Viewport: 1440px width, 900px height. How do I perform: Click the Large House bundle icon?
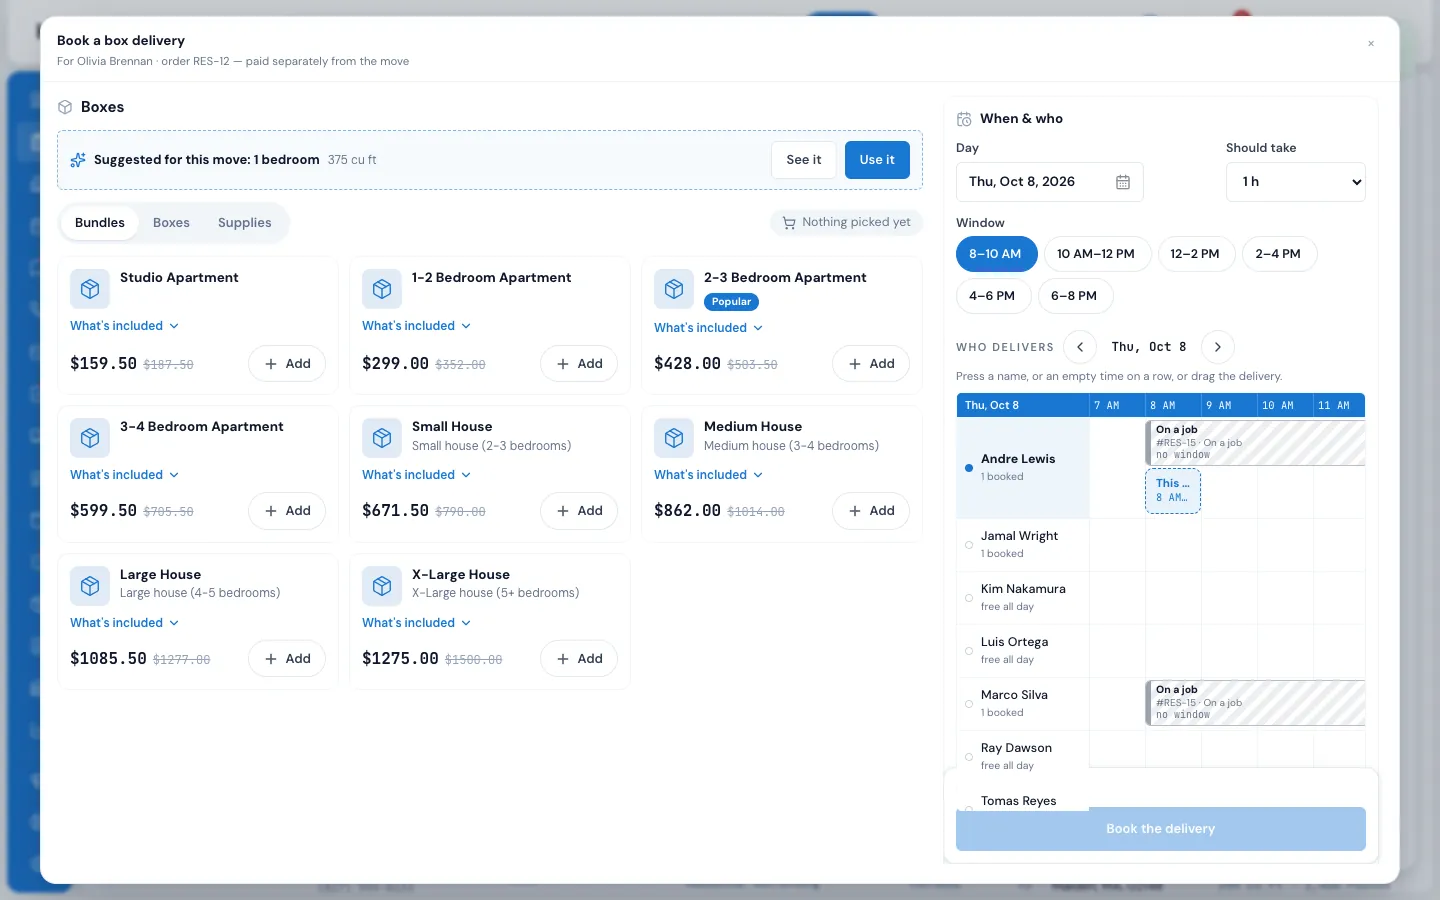pyautogui.click(x=90, y=586)
